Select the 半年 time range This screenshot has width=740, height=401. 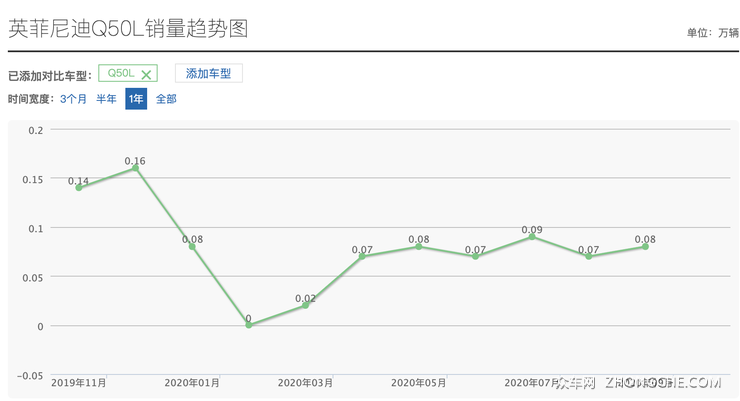pos(106,99)
